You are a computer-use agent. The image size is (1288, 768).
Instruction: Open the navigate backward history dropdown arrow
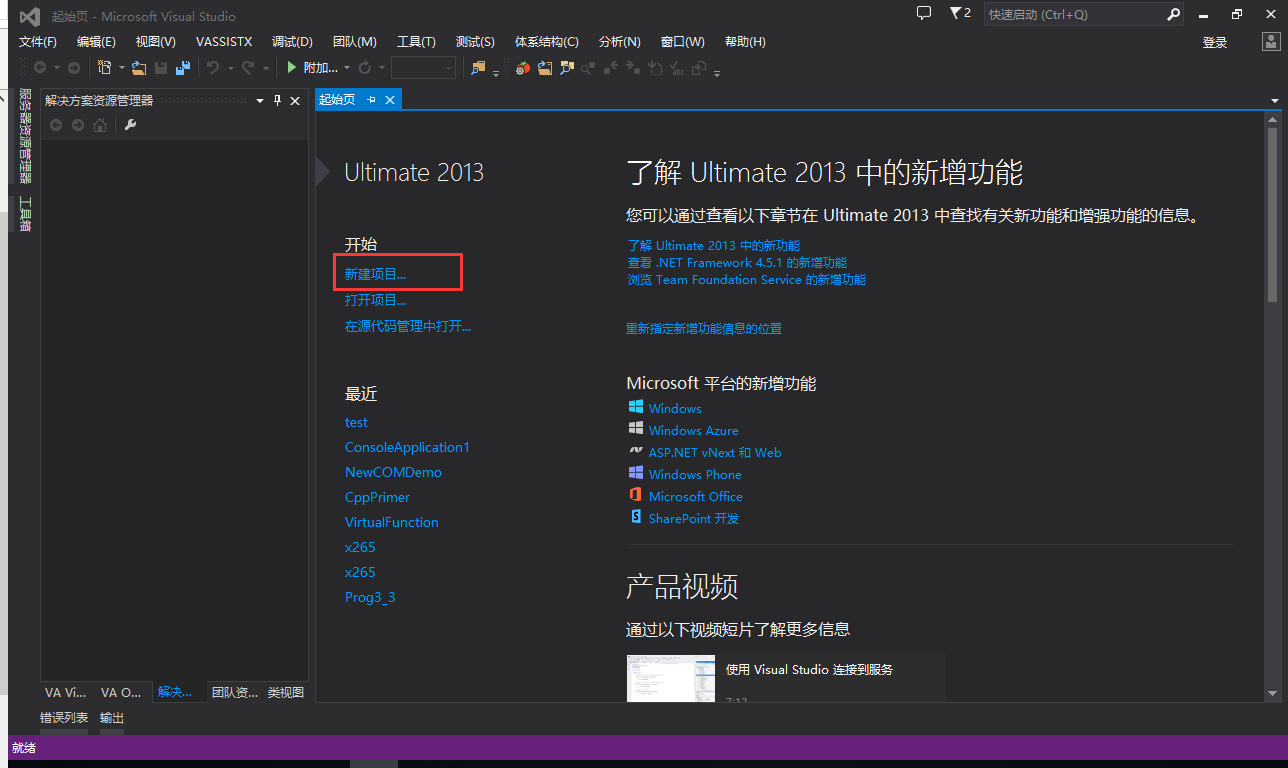coord(57,67)
